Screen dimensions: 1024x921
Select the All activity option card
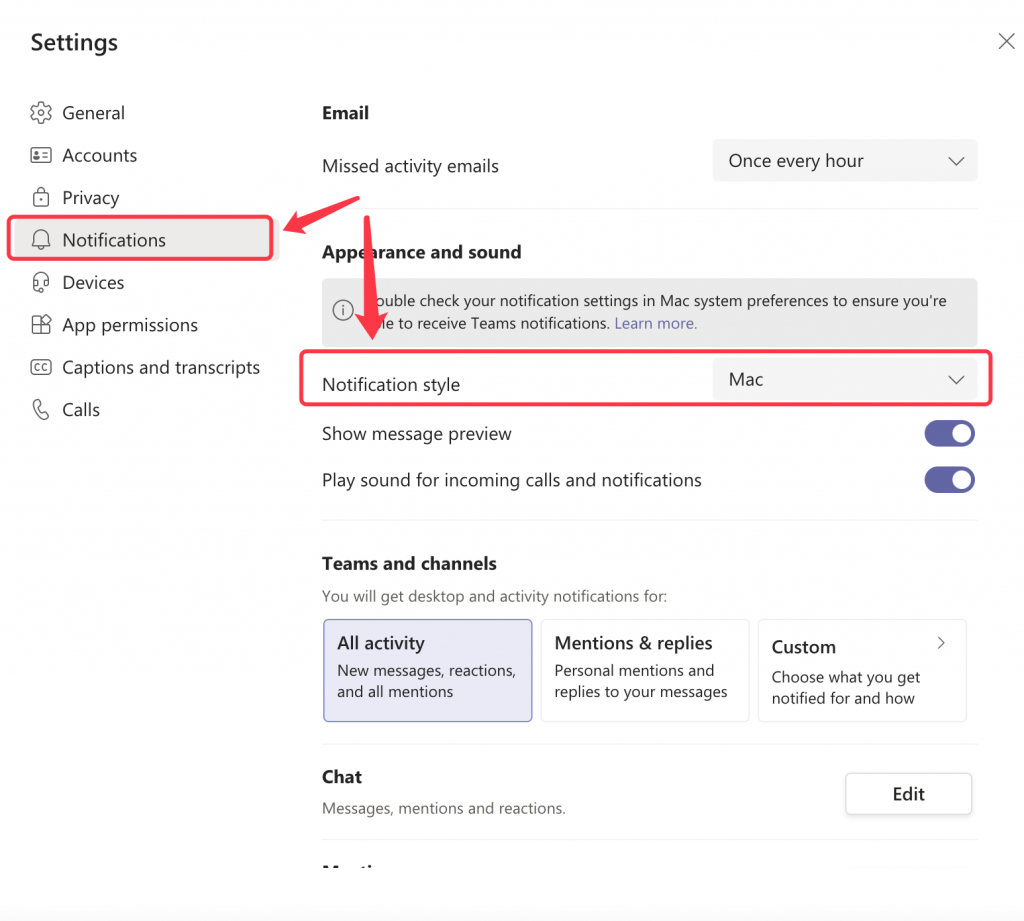point(427,669)
